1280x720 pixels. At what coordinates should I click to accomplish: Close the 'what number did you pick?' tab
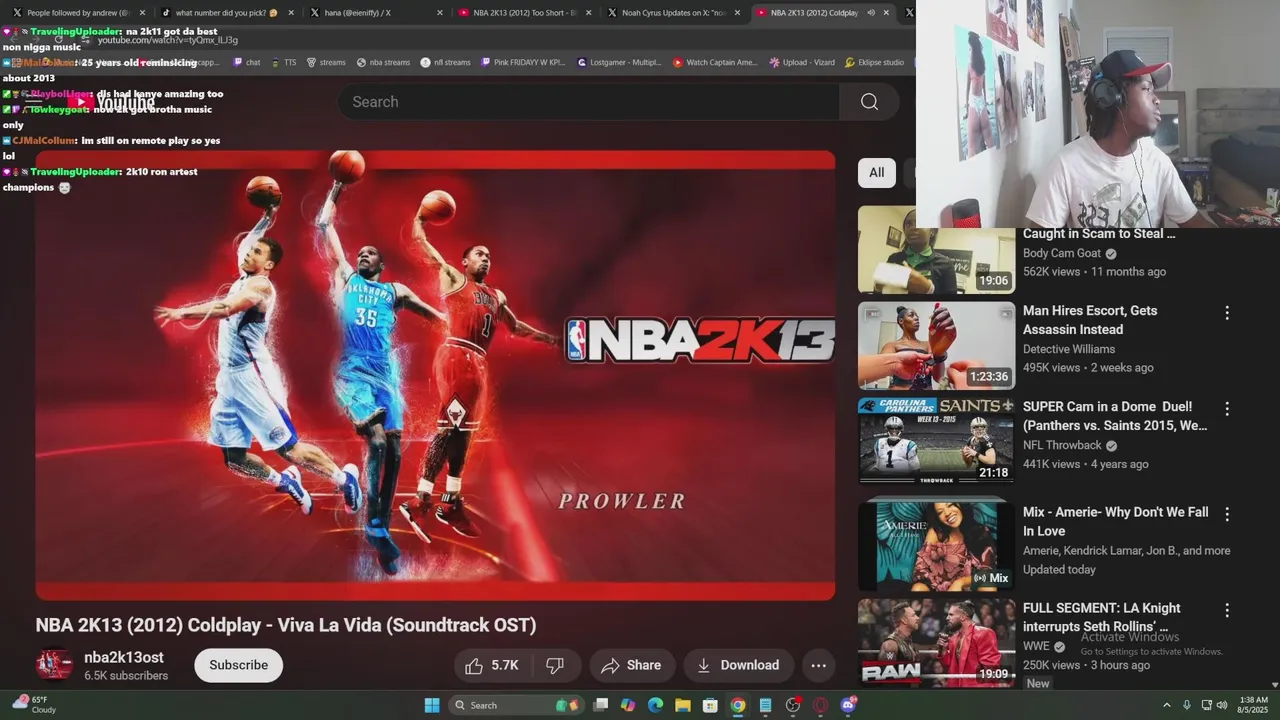(290, 13)
